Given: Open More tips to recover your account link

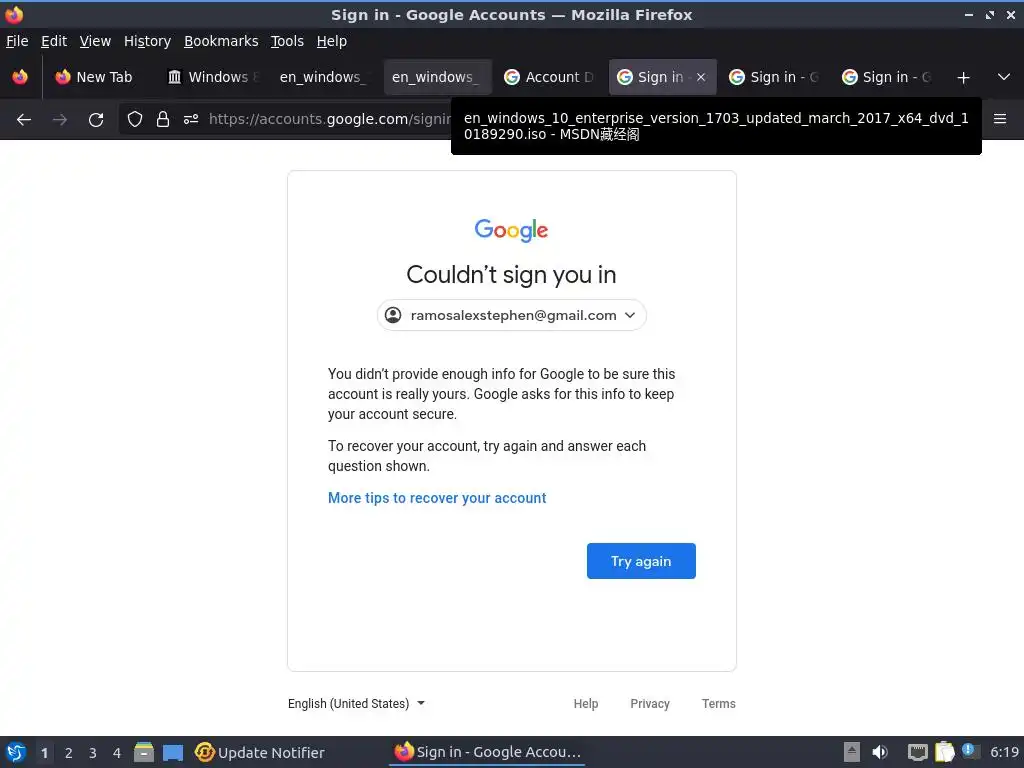Looking at the screenshot, I should click(x=437, y=498).
